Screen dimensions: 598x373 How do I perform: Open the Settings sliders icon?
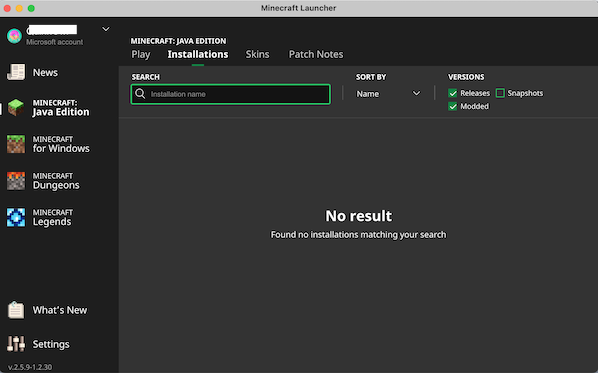pyautogui.click(x=16, y=344)
